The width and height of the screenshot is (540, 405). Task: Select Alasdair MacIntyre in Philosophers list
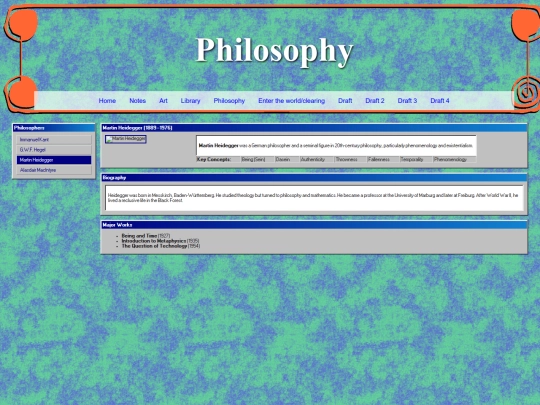coord(54,170)
